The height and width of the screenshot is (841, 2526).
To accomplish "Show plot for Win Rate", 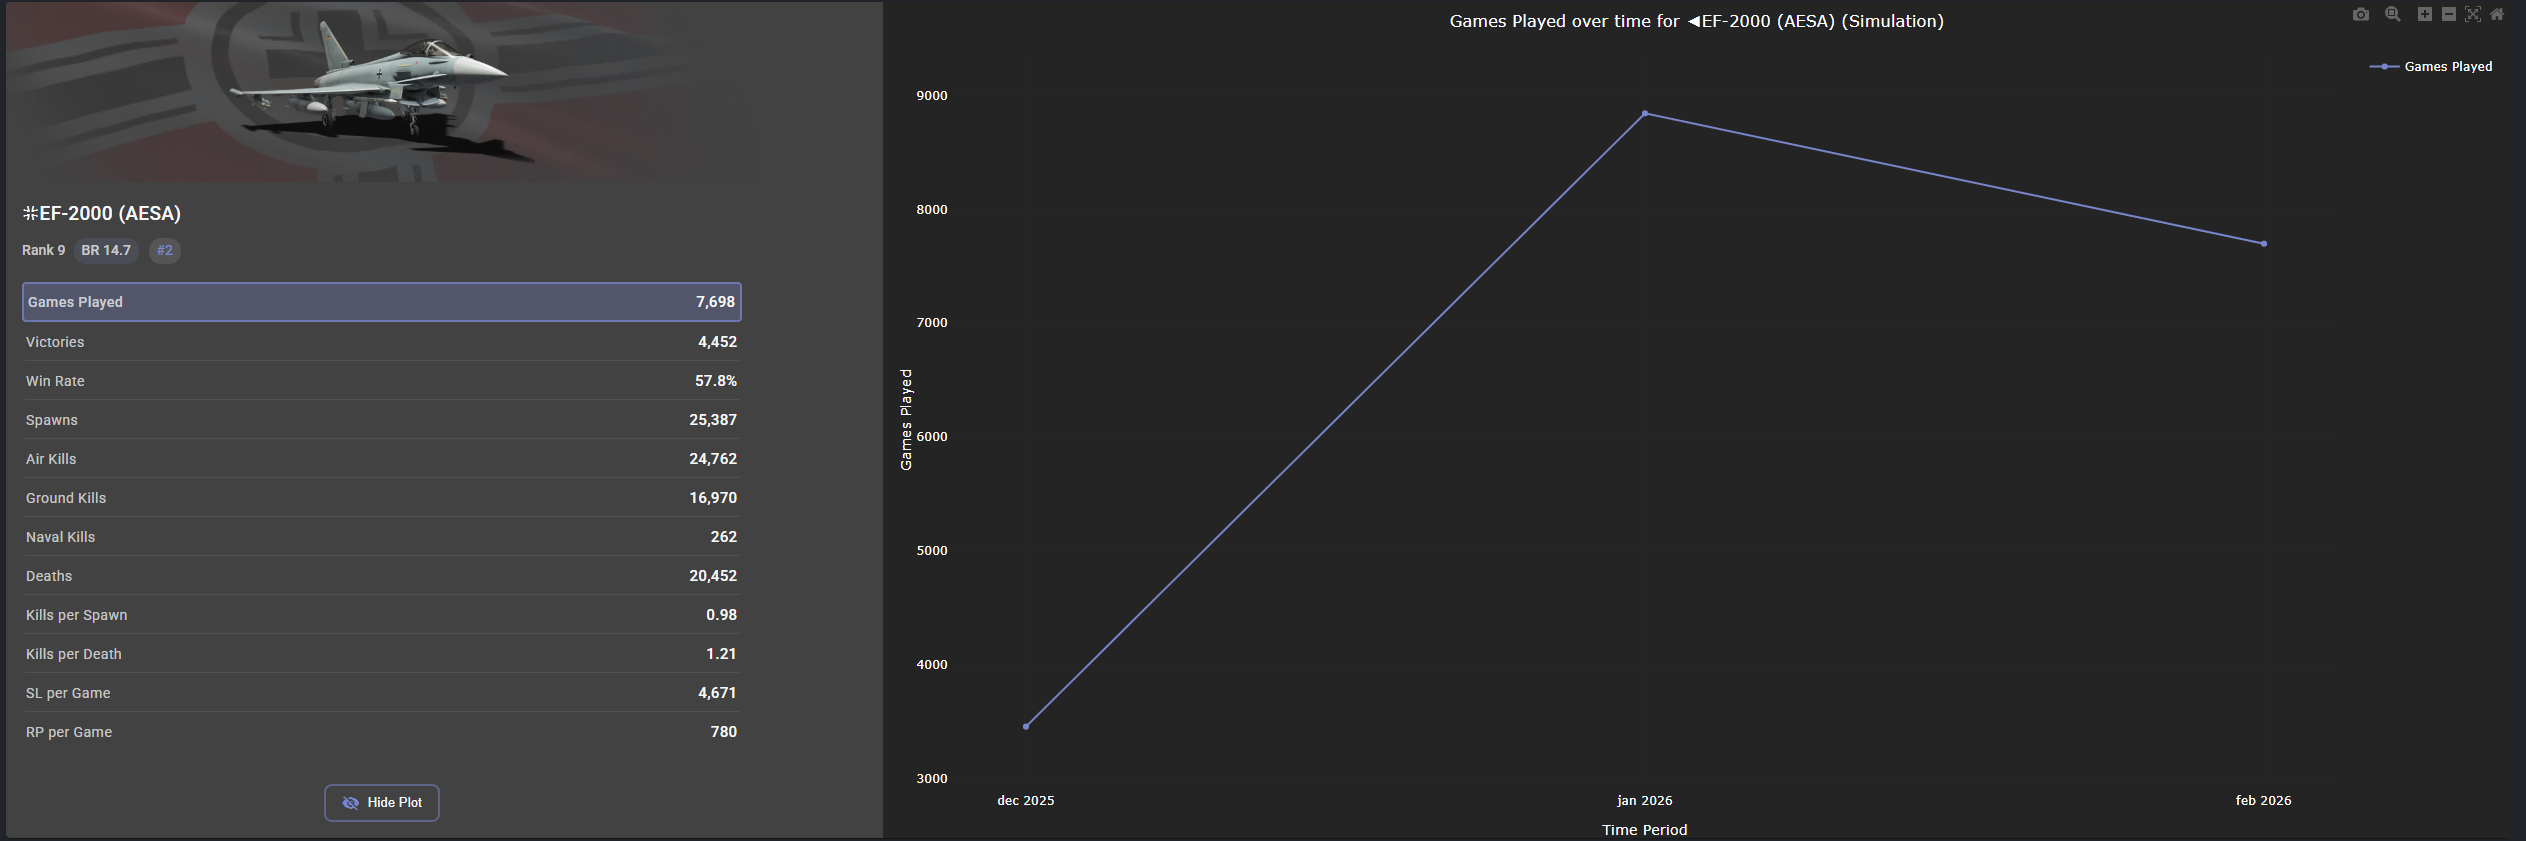I will point(381,381).
